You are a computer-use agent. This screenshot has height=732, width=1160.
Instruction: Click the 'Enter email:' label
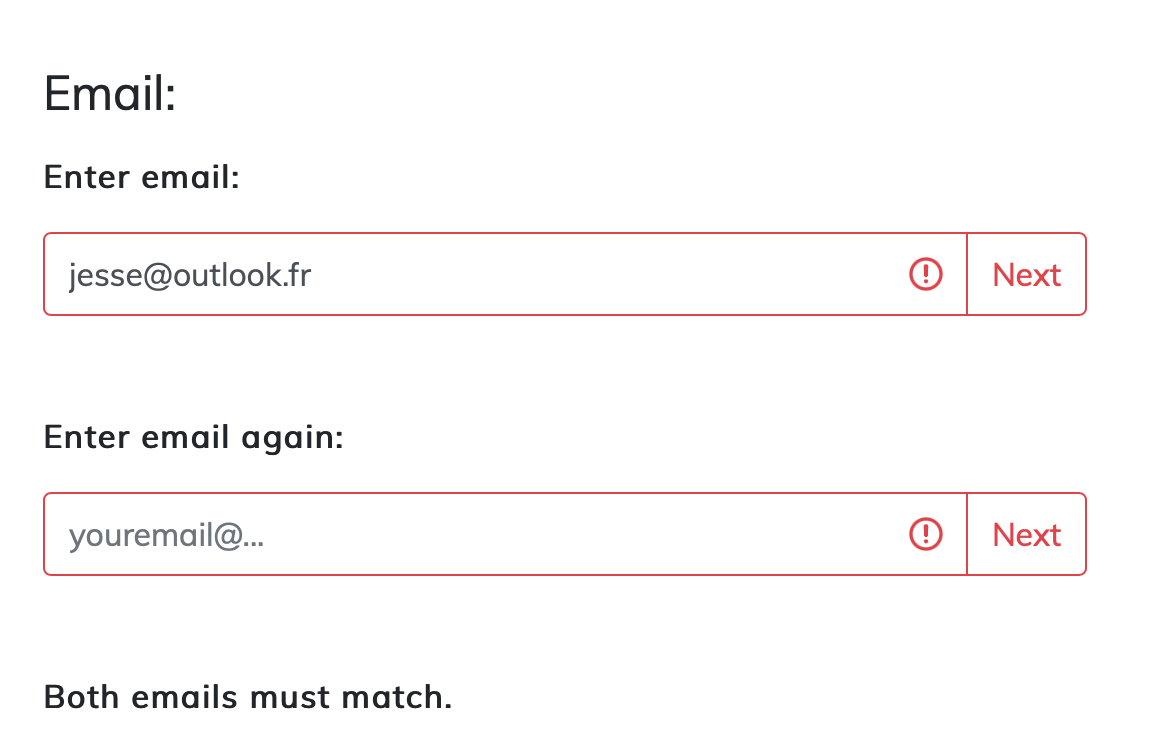(x=142, y=178)
